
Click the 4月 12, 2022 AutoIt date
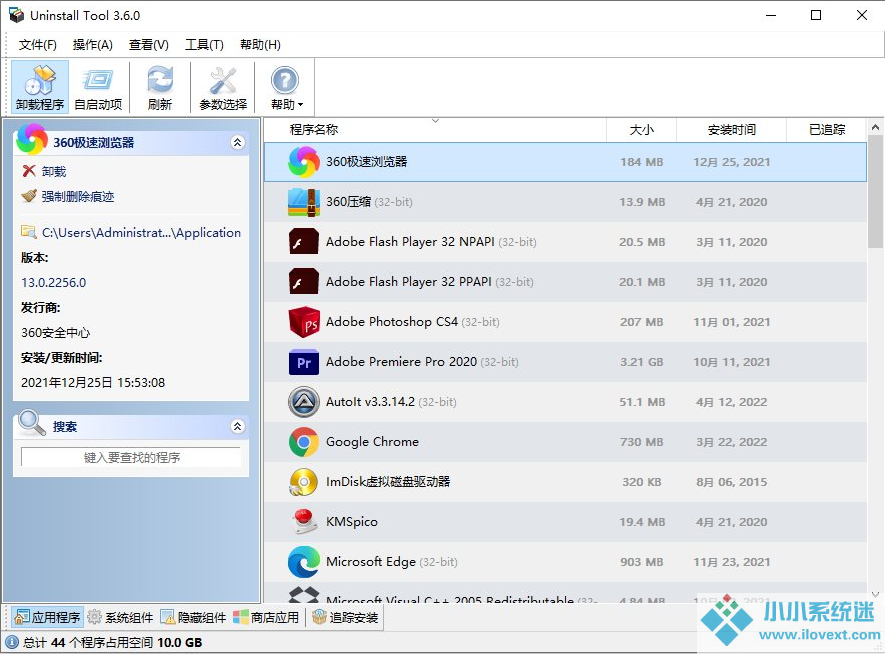click(731, 402)
